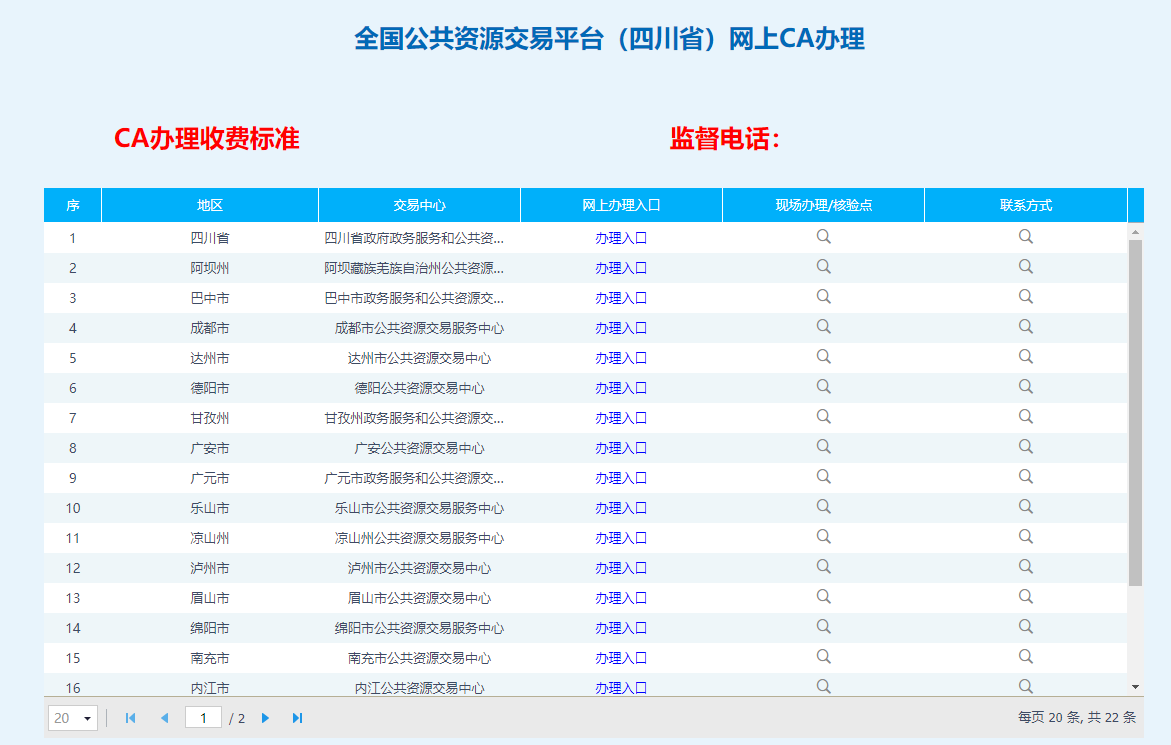
Task: Click the scrollbar down arrow in table
Action: (x=1135, y=686)
